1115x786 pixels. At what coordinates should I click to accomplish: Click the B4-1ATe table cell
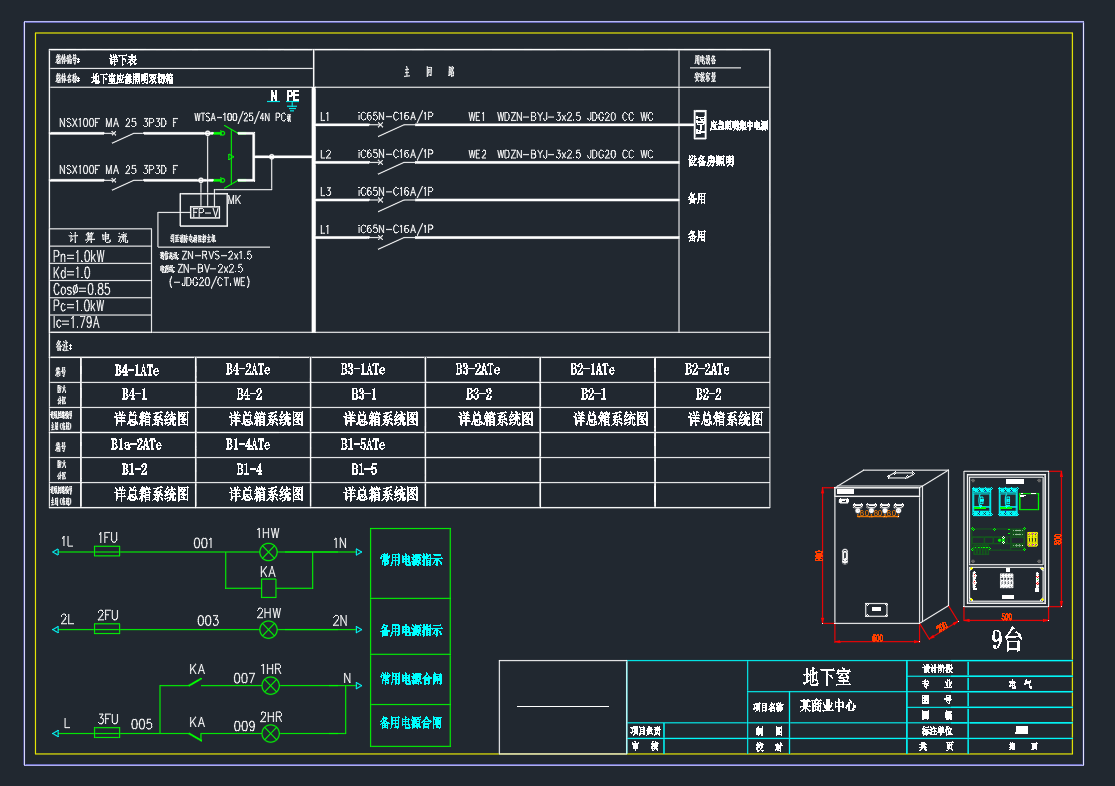pyautogui.click(x=136, y=370)
